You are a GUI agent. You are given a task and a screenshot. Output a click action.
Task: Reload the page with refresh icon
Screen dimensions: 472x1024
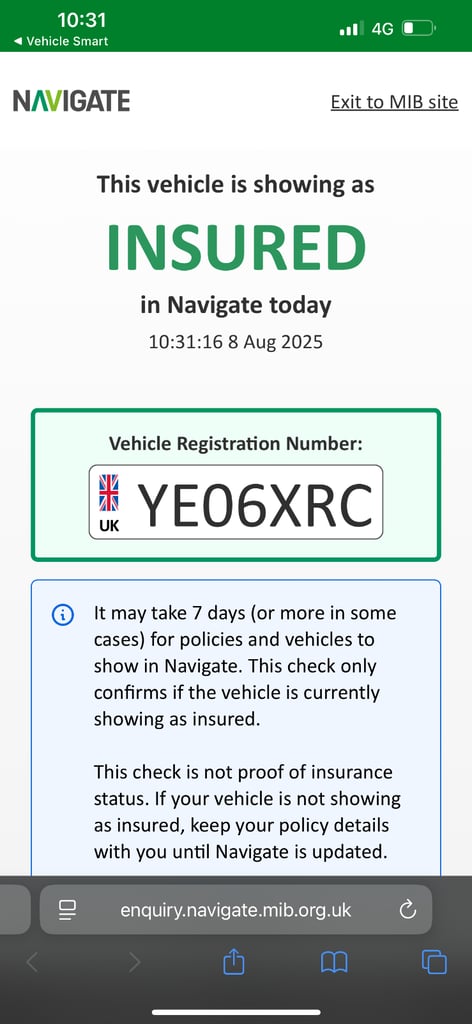coord(407,910)
